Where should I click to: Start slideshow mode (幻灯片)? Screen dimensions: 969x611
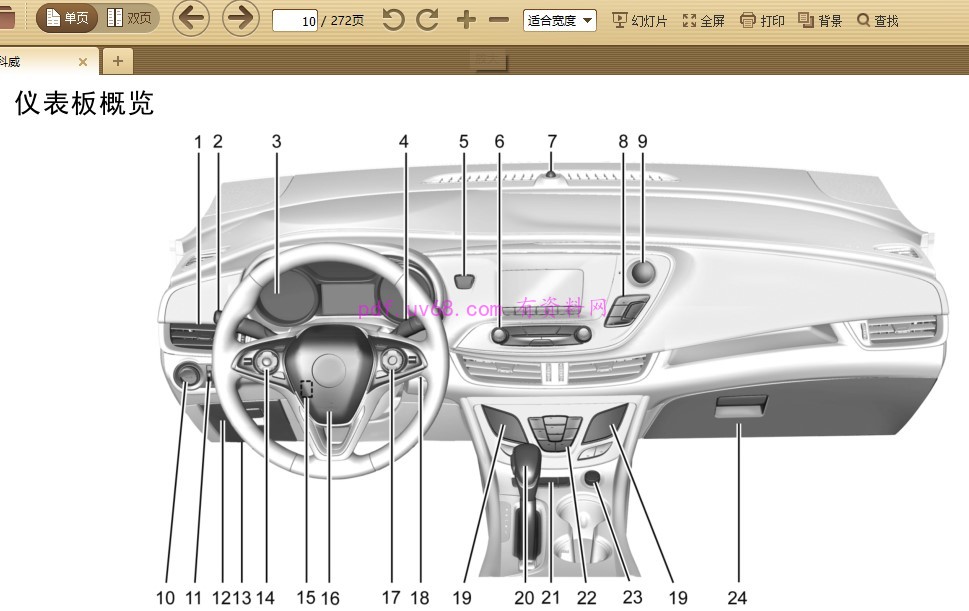coord(639,20)
